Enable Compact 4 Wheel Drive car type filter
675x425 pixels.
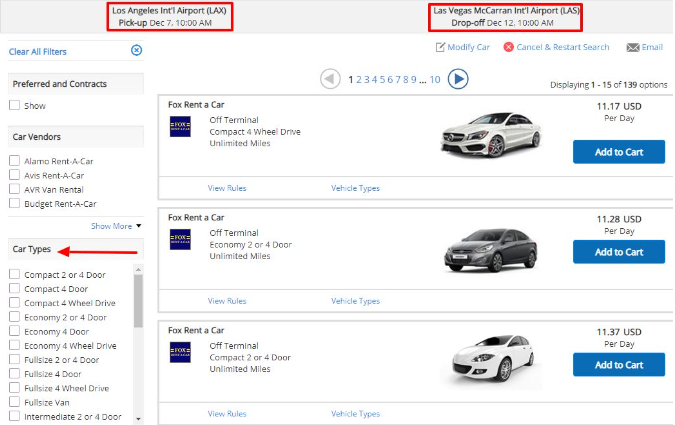14,303
